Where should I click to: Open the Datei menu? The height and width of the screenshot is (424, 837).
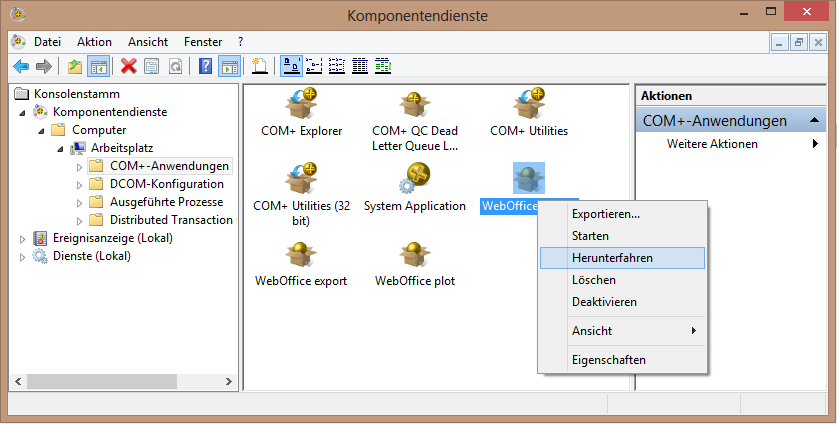(x=48, y=42)
